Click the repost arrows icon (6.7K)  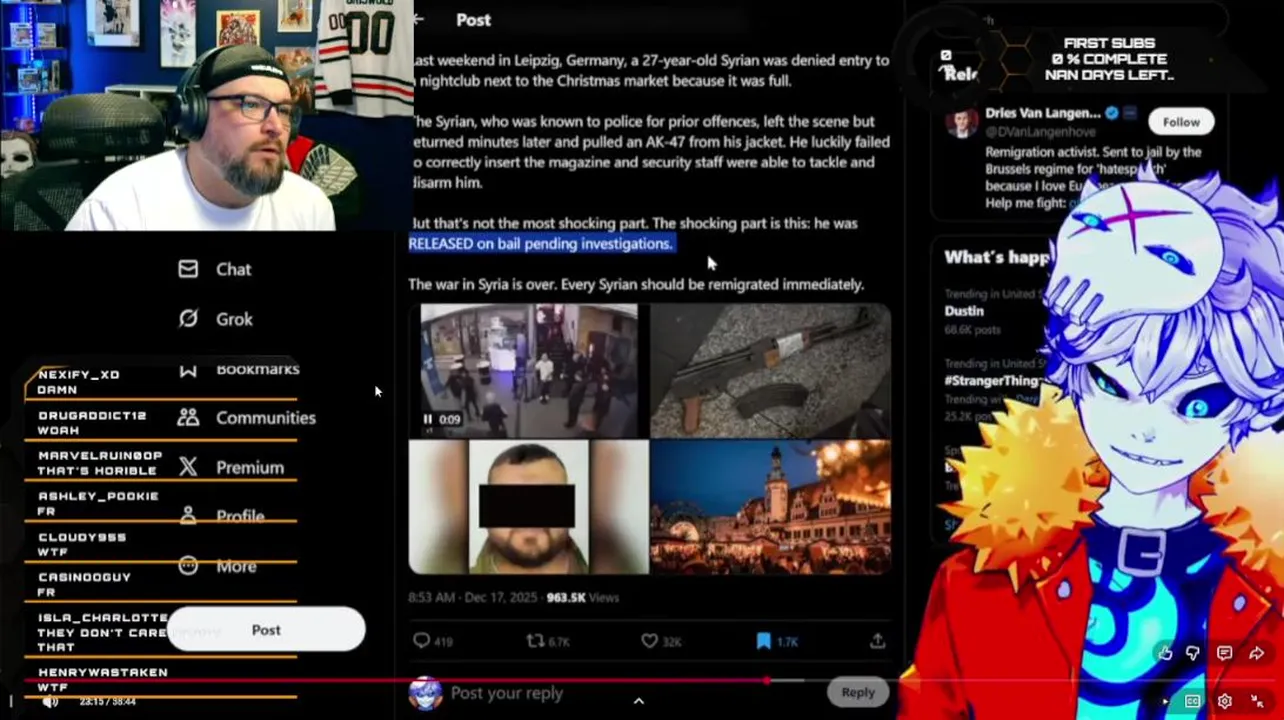tap(536, 641)
